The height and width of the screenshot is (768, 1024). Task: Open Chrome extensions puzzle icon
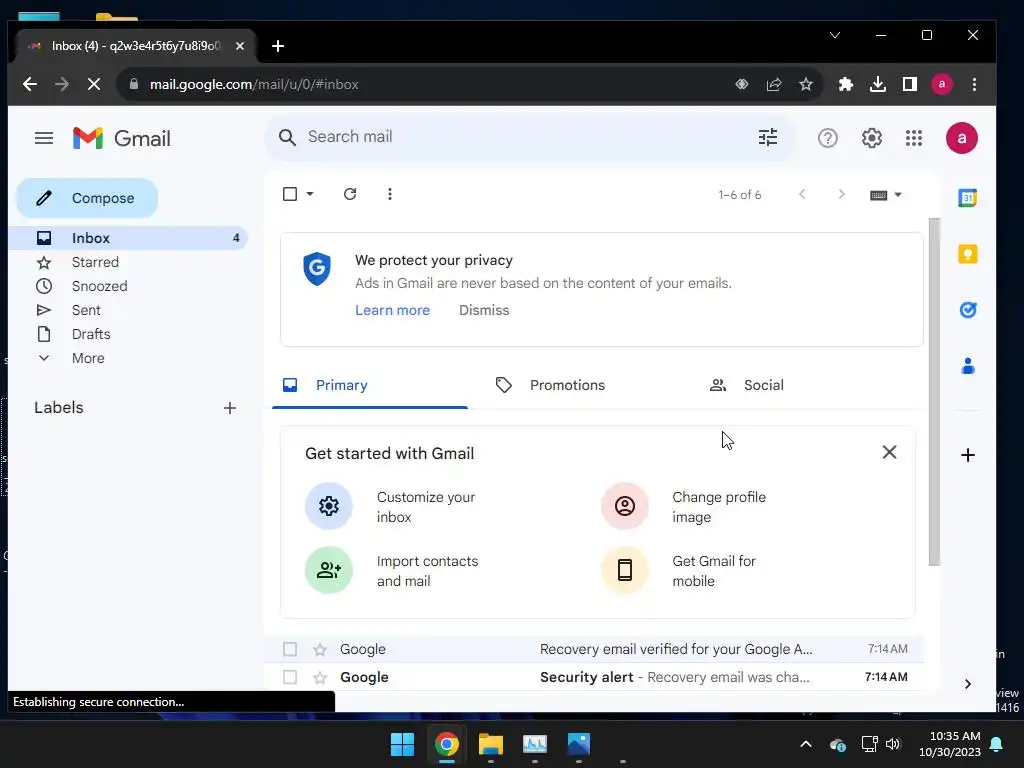pyautogui.click(x=846, y=84)
